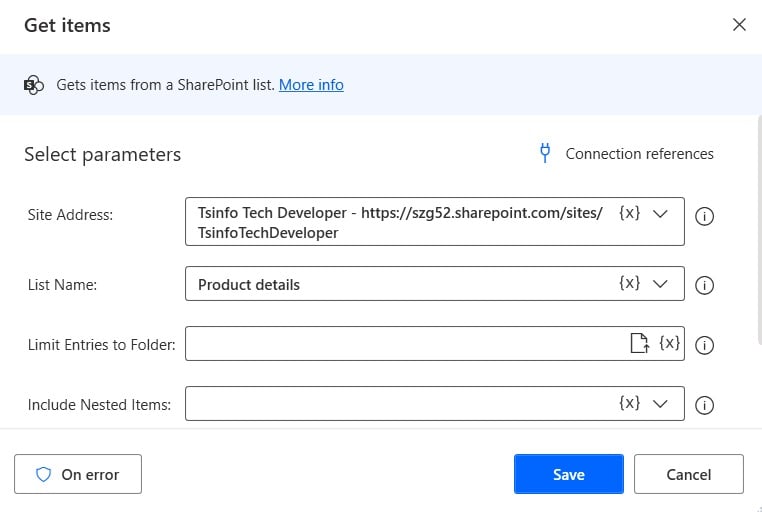
Task: Click the plug icon for connection references
Action: tap(545, 153)
